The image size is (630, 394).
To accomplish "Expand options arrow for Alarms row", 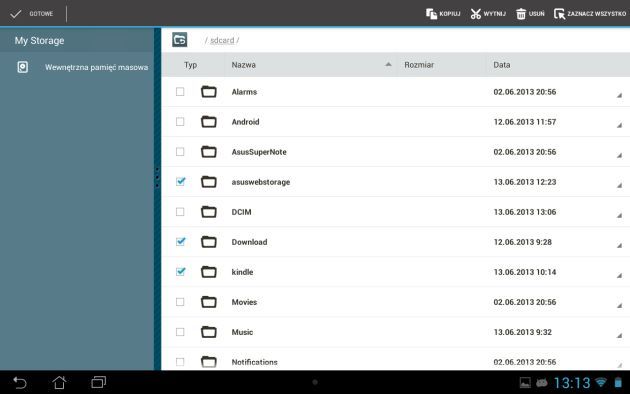I will click(620, 96).
